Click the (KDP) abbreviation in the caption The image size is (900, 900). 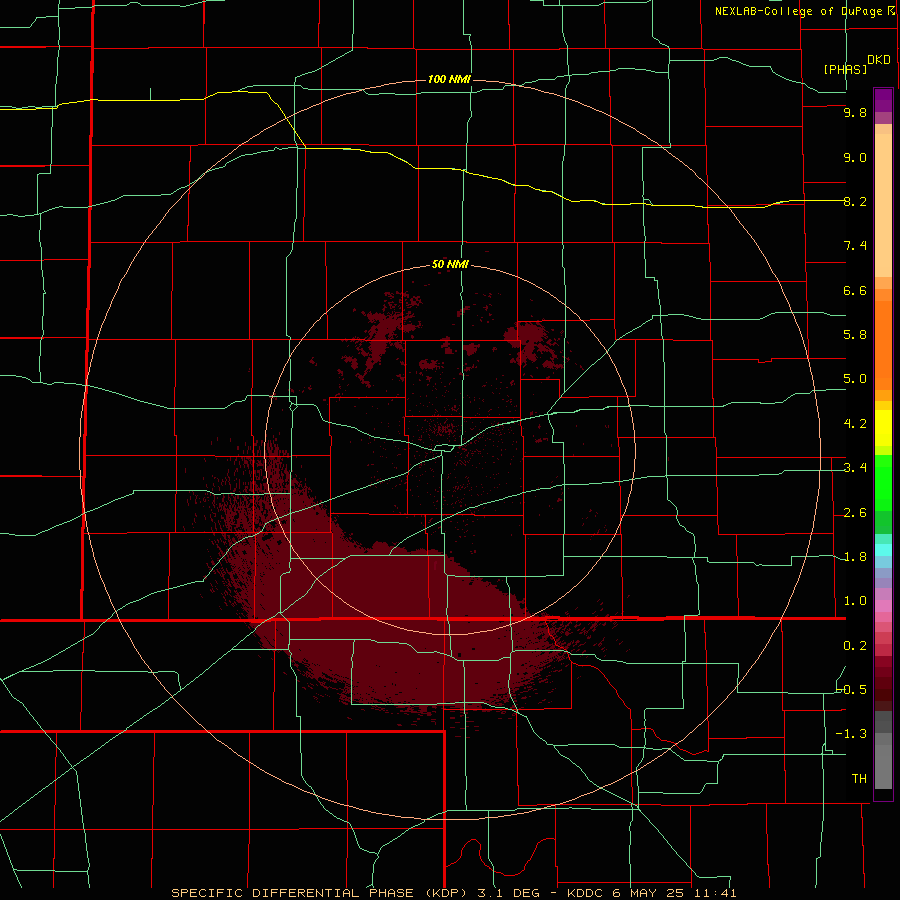[x=446, y=893]
